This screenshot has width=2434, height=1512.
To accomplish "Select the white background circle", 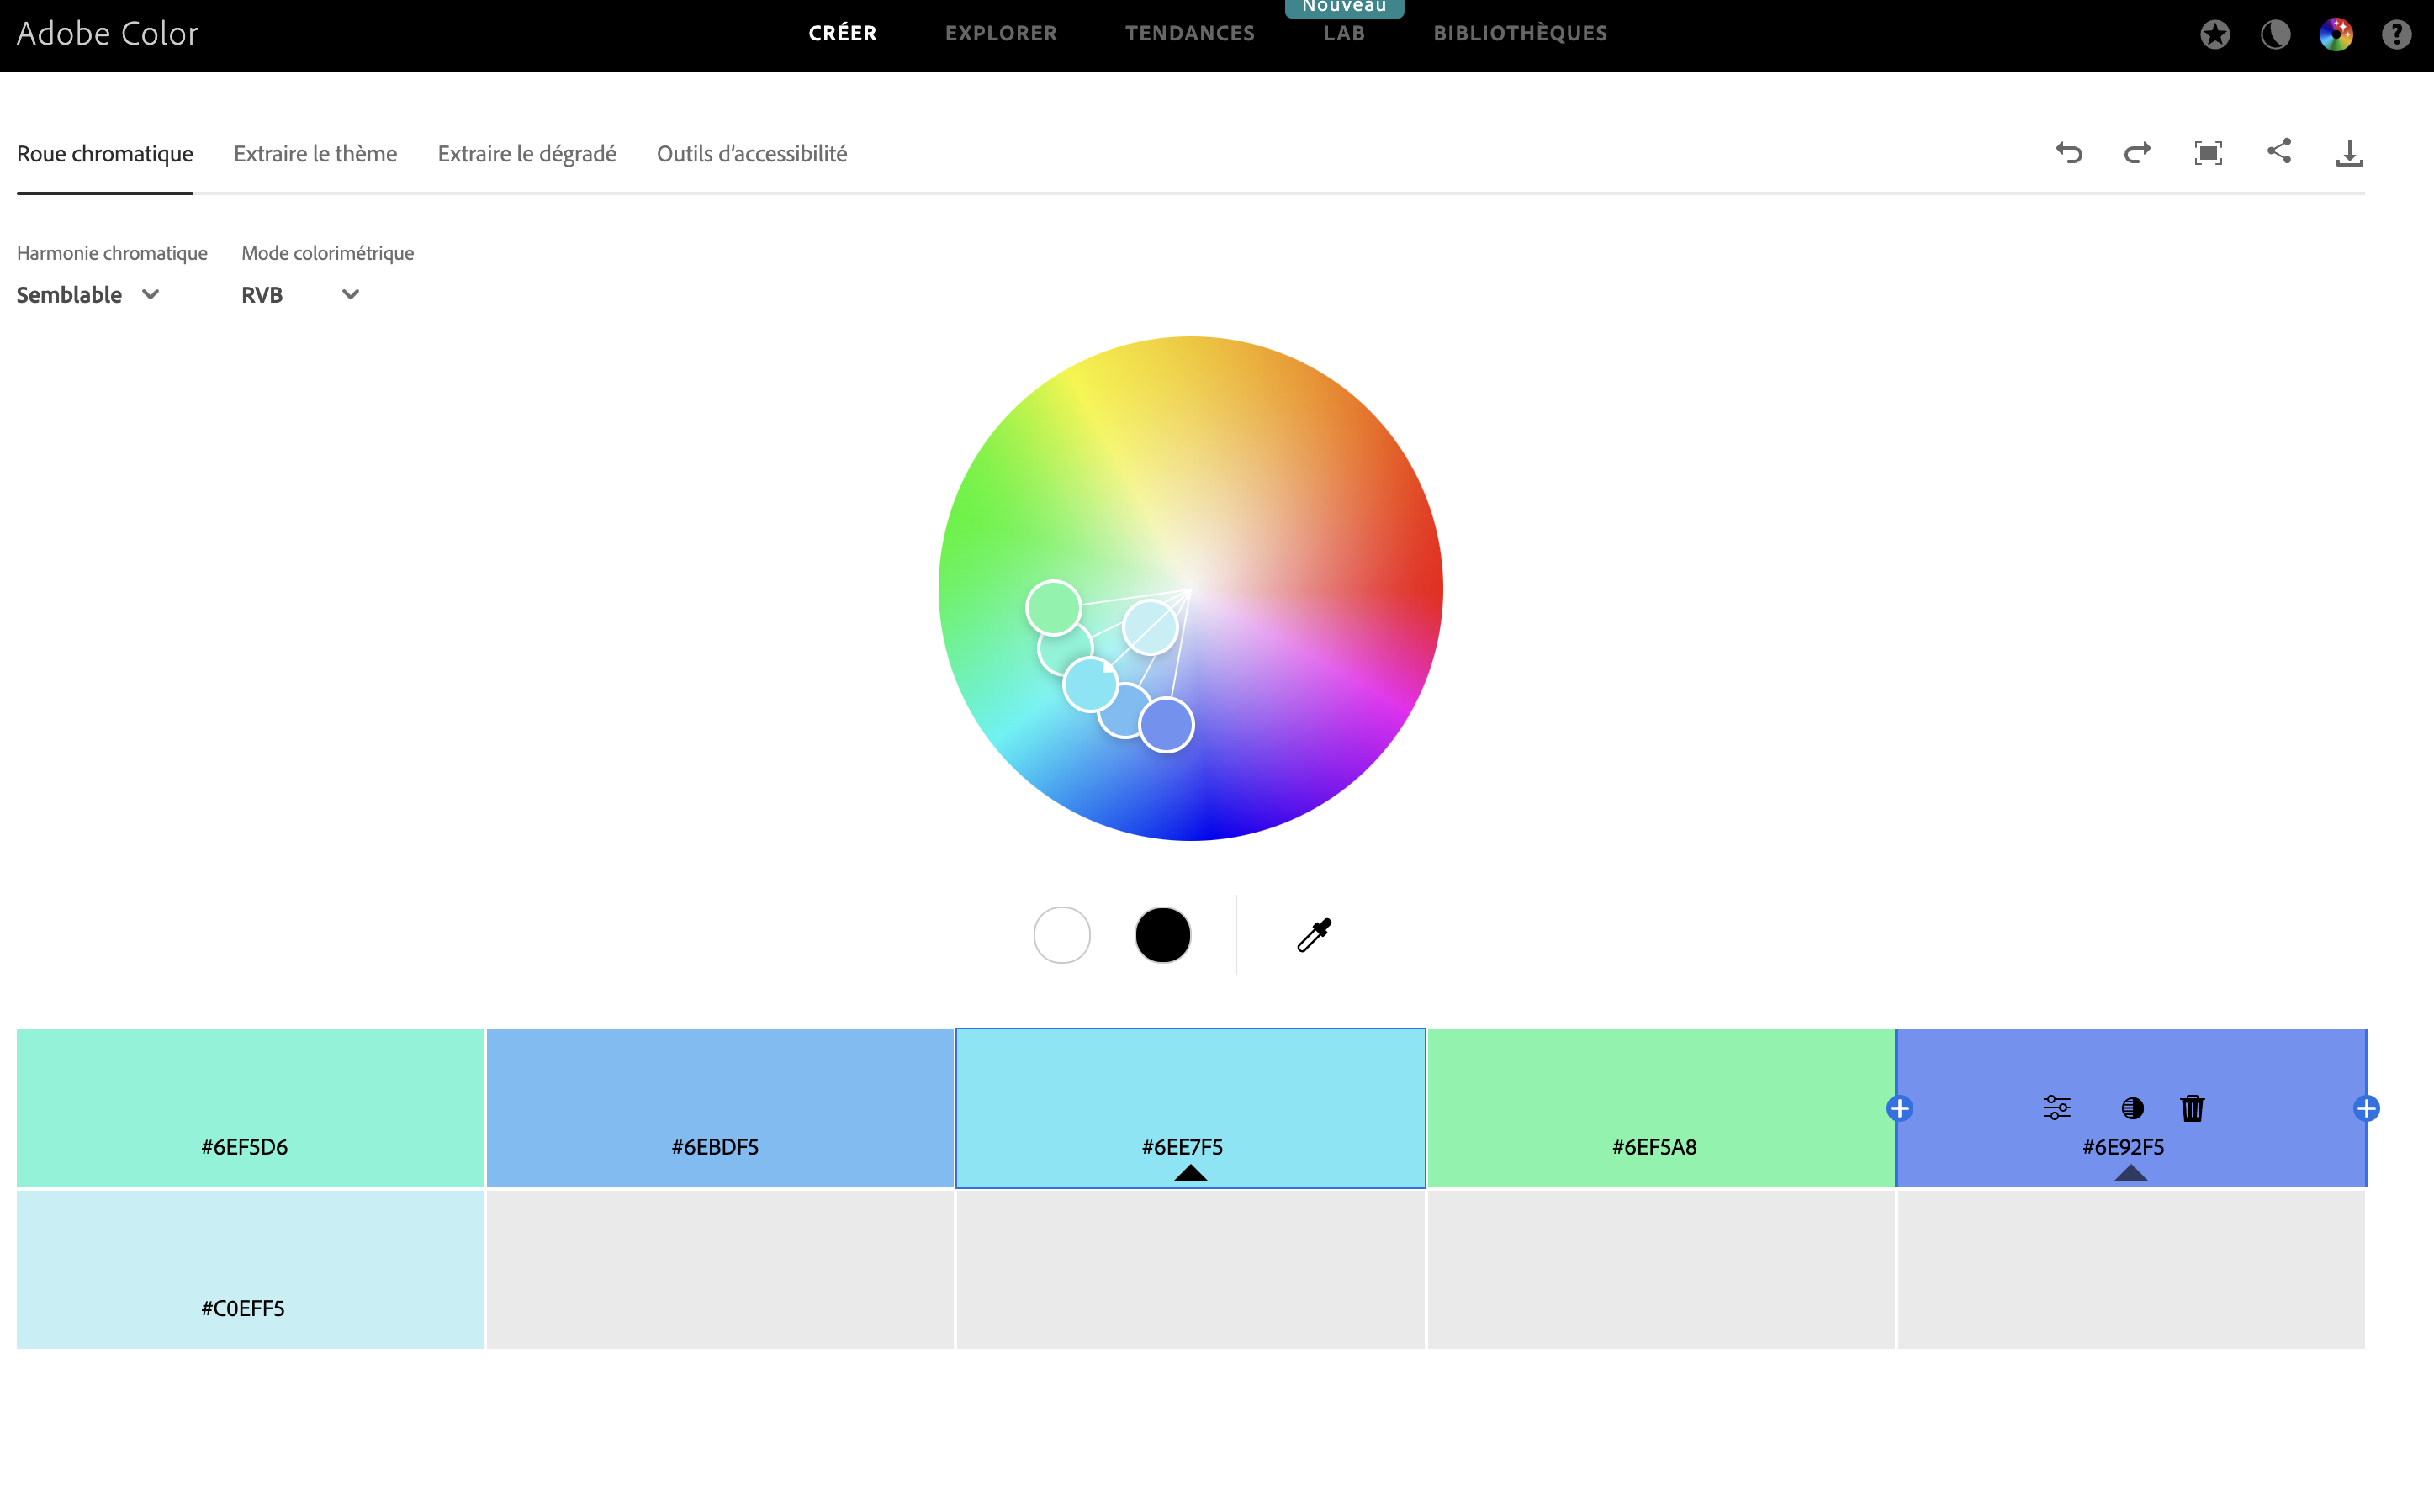I will click(1061, 935).
